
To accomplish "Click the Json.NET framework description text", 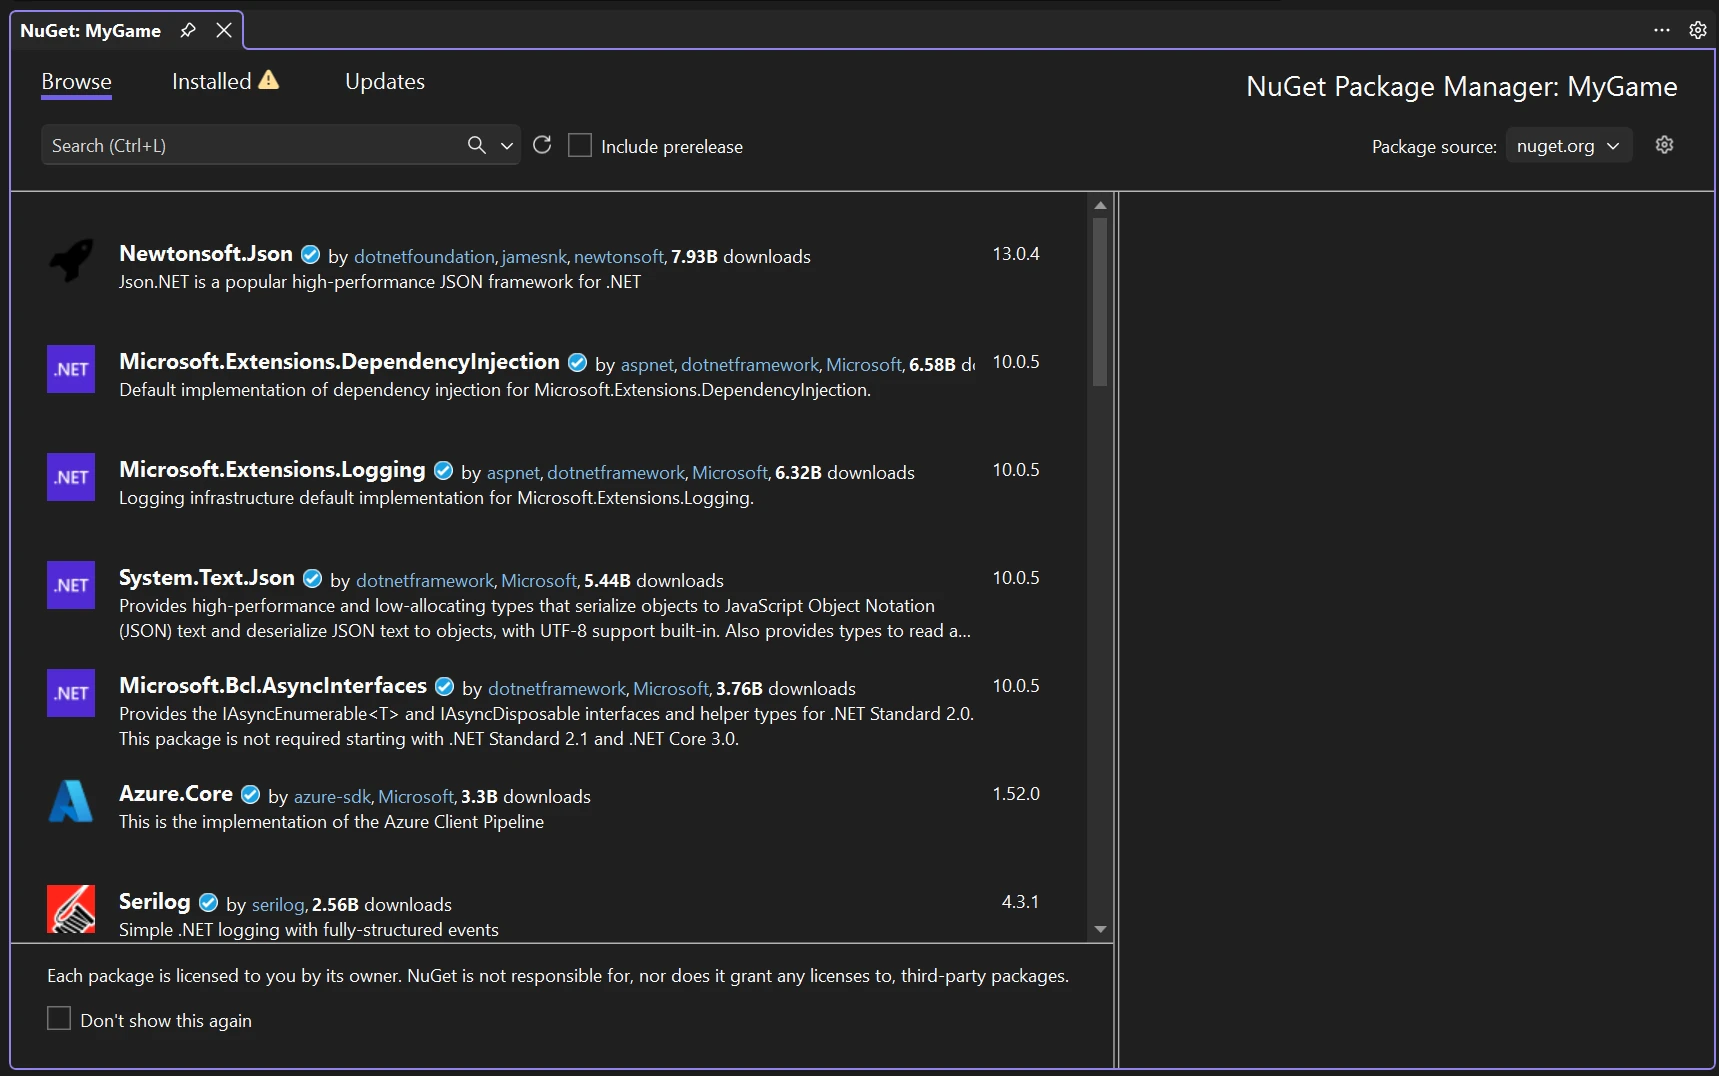I will click(x=380, y=282).
